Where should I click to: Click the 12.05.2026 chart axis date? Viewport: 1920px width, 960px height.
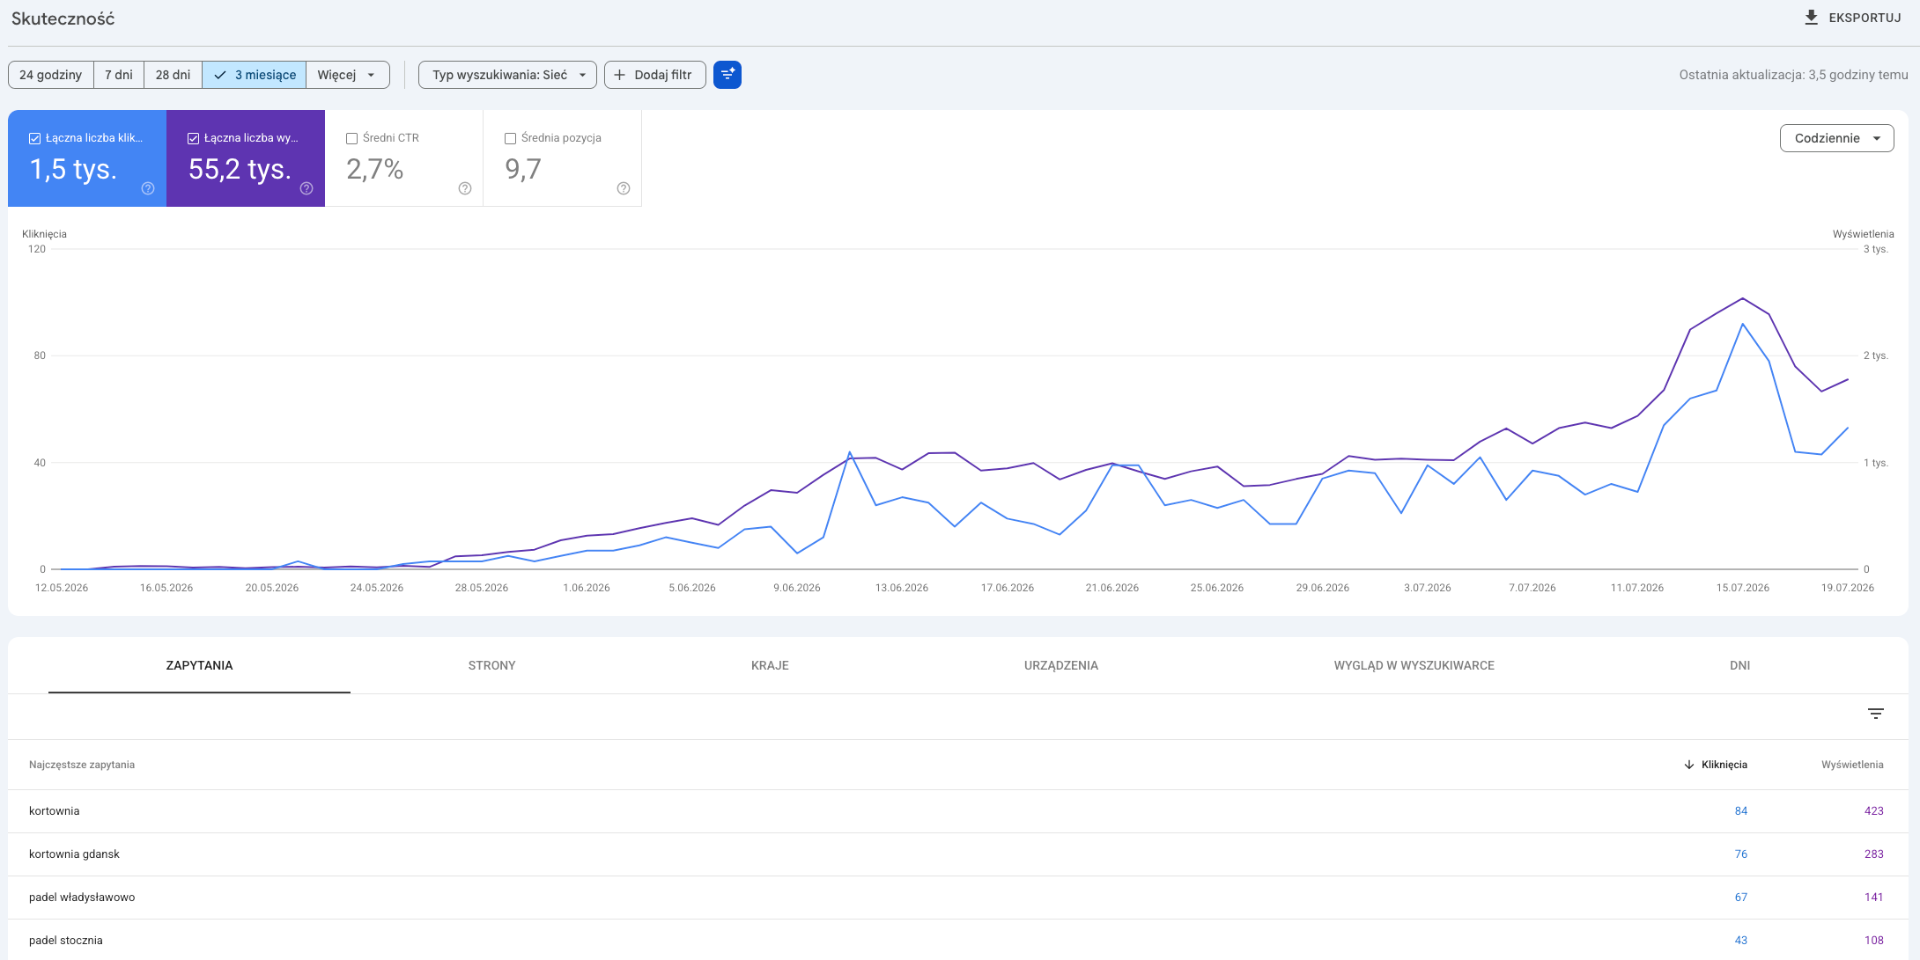pos(62,588)
